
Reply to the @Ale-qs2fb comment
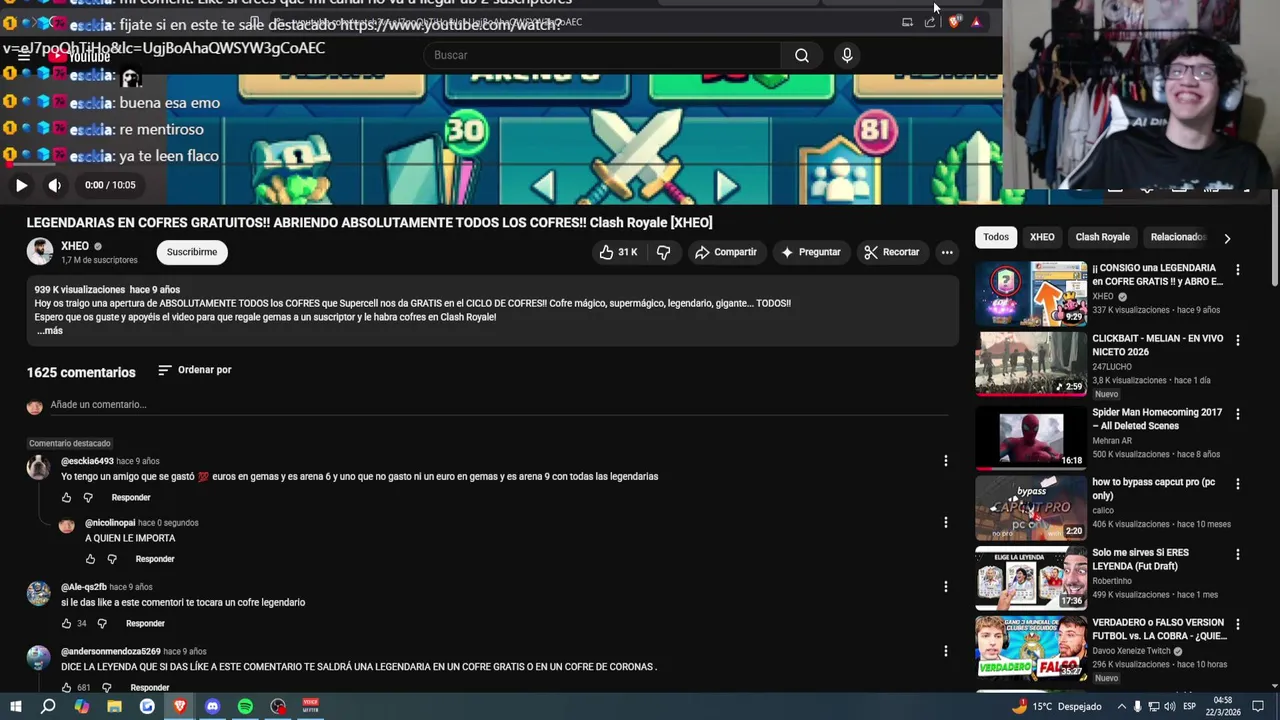coord(145,624)
